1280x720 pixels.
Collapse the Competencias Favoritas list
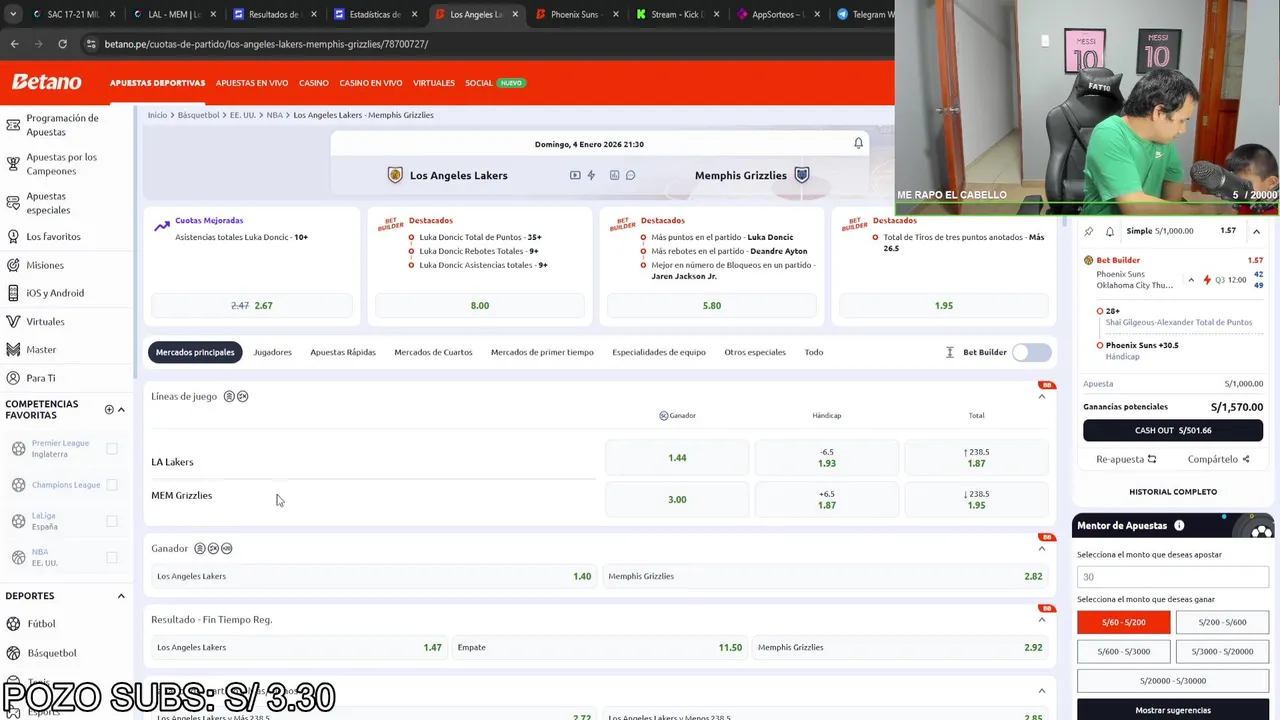click(121, 409)
